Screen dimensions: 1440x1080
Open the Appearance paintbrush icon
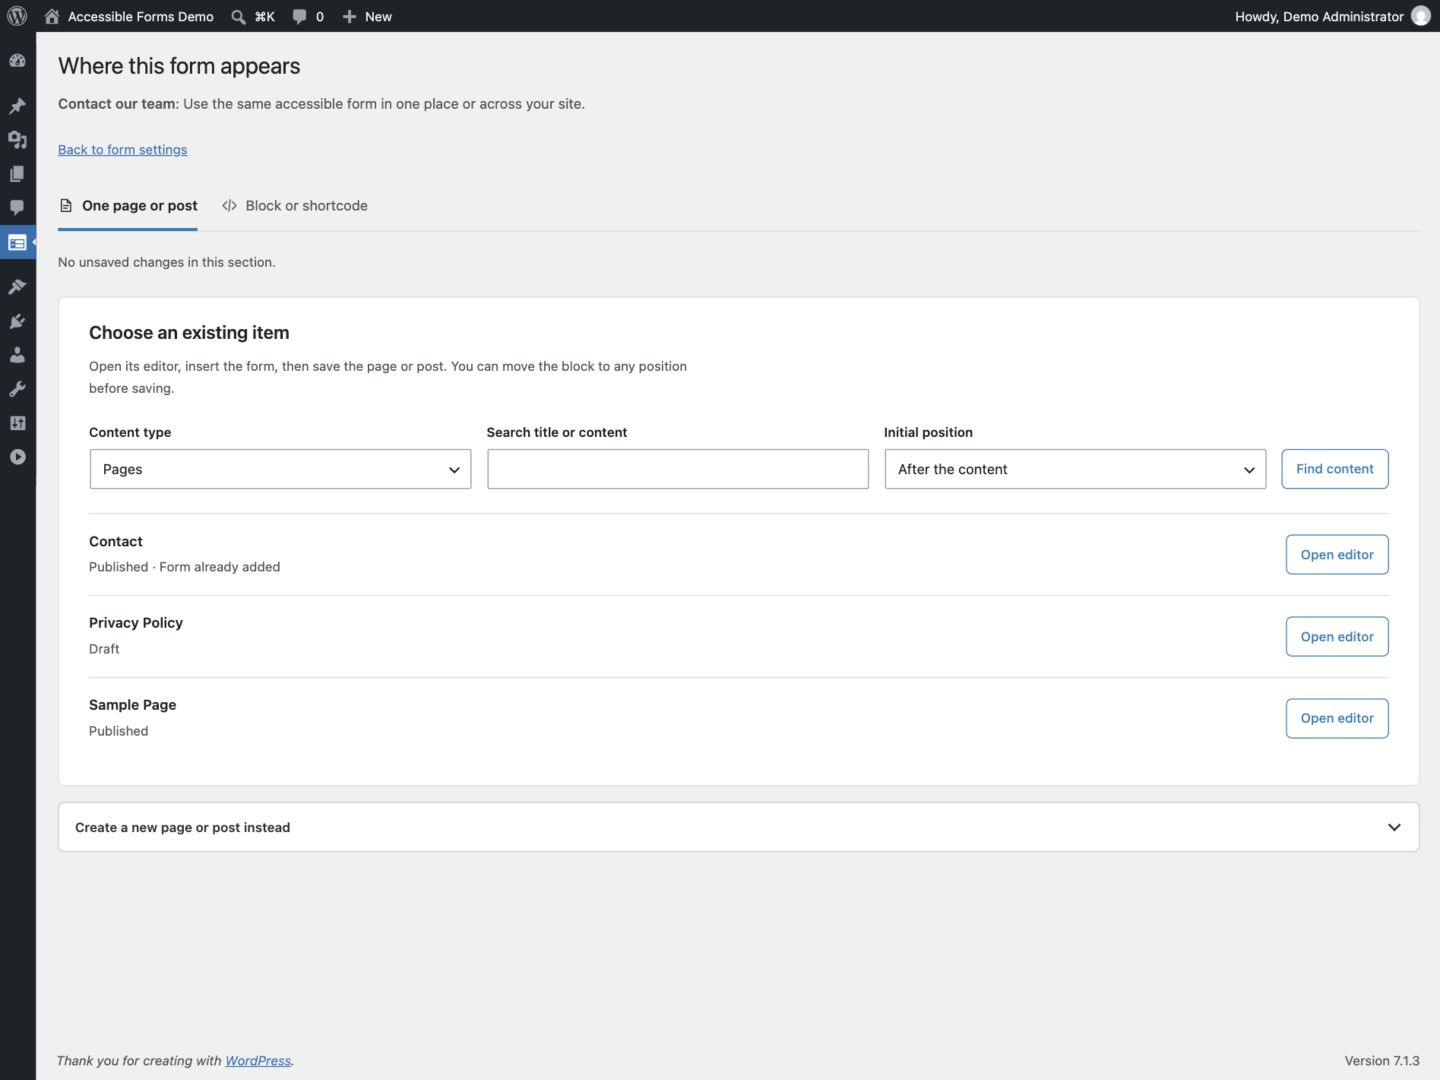coord(17,287)
